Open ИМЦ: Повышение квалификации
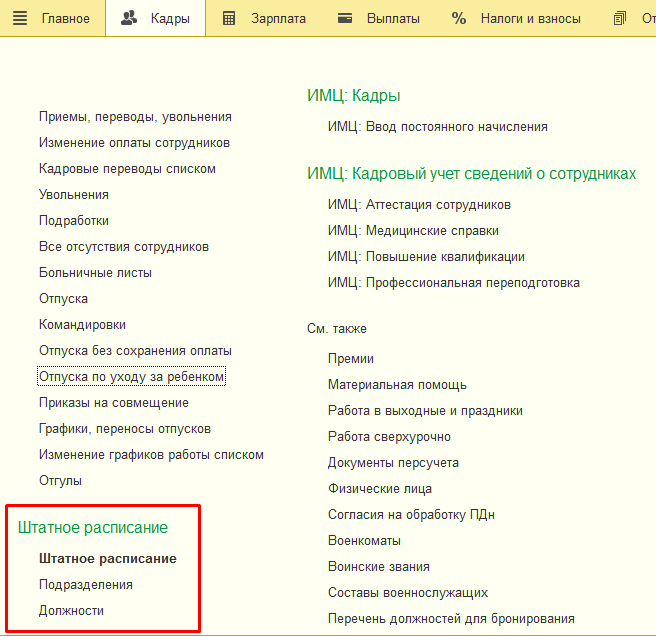Viewport: 656px width, 636px height. coord(426,256)
